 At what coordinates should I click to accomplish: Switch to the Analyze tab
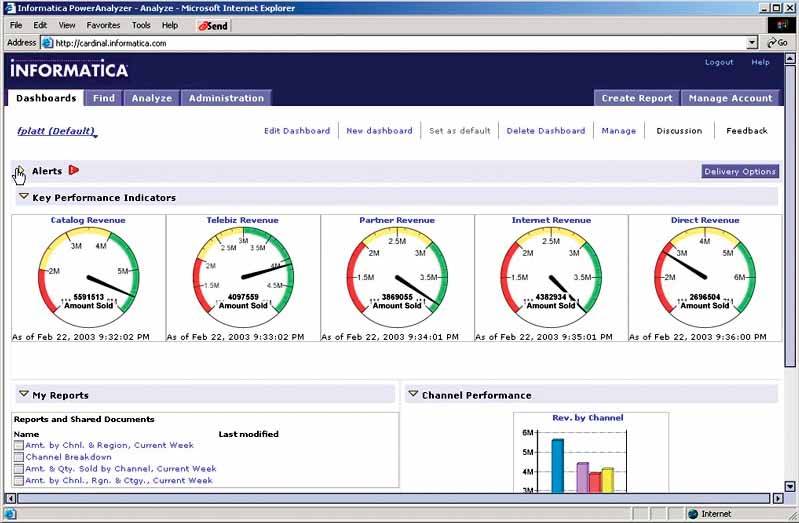(152, 98)
